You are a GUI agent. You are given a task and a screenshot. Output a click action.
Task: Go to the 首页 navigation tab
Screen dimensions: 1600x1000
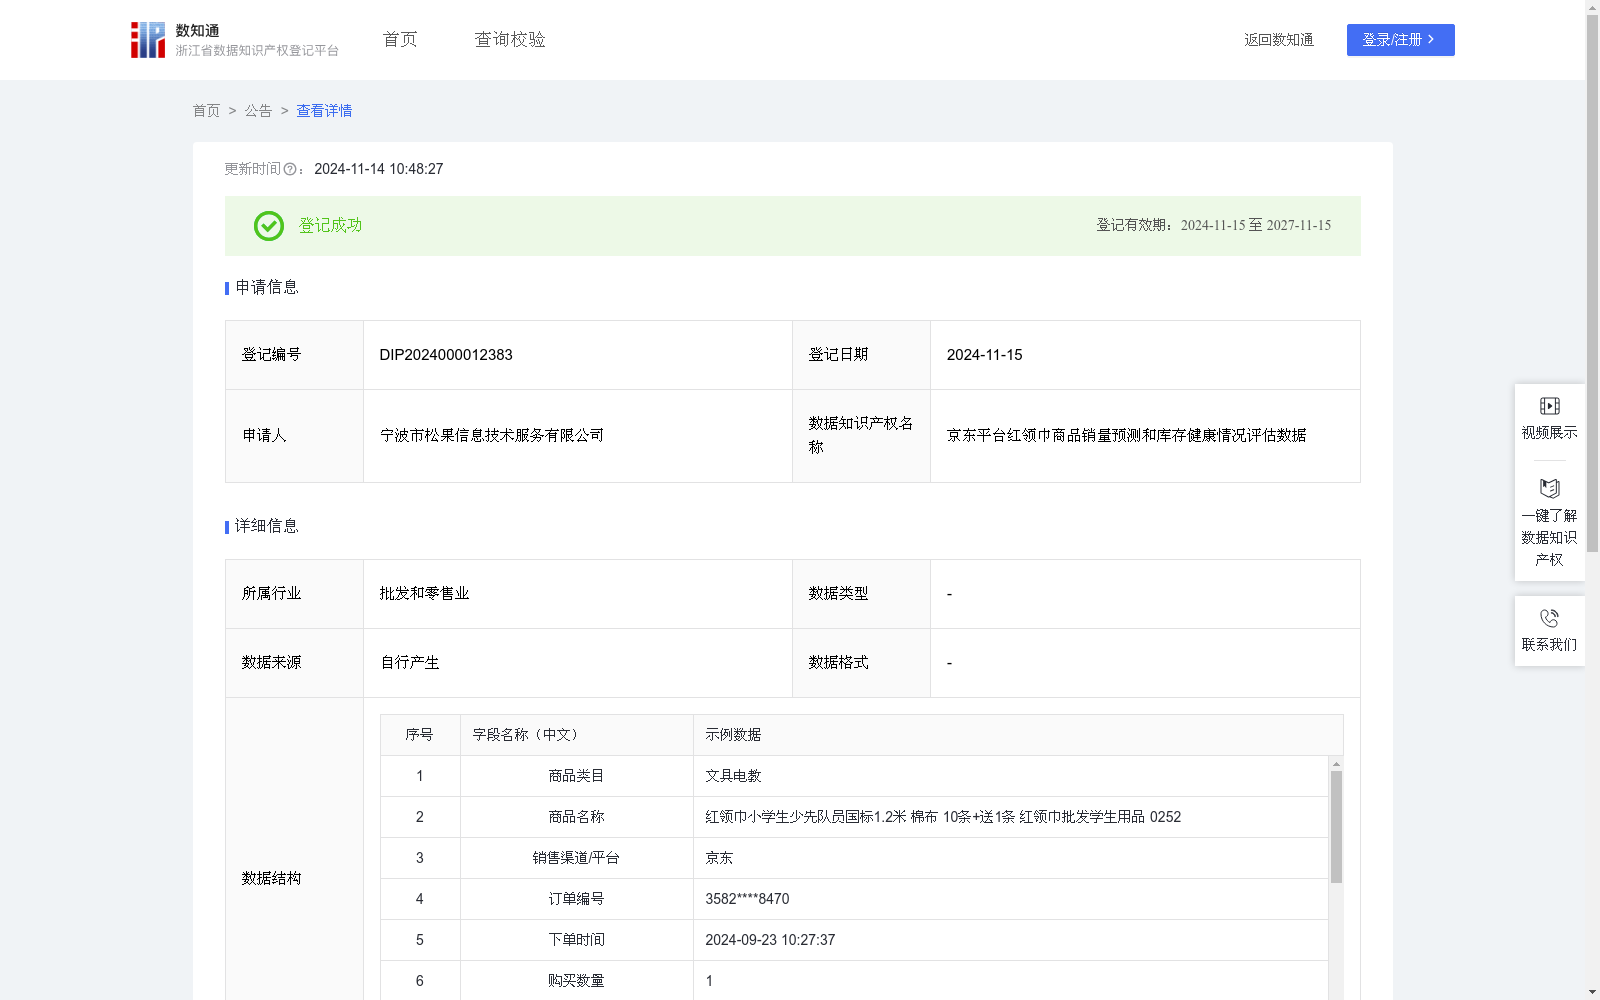pos(400,40)
